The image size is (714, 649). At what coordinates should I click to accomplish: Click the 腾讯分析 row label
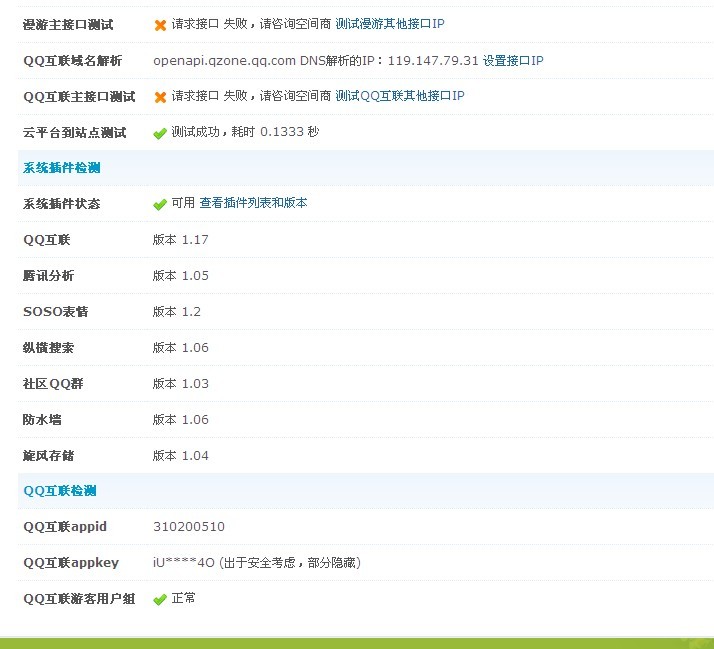point(48,276)
